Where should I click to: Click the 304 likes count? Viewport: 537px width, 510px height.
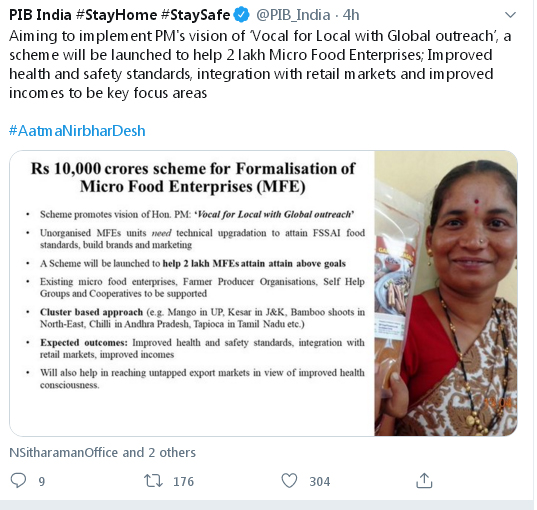tap(320, 482)
